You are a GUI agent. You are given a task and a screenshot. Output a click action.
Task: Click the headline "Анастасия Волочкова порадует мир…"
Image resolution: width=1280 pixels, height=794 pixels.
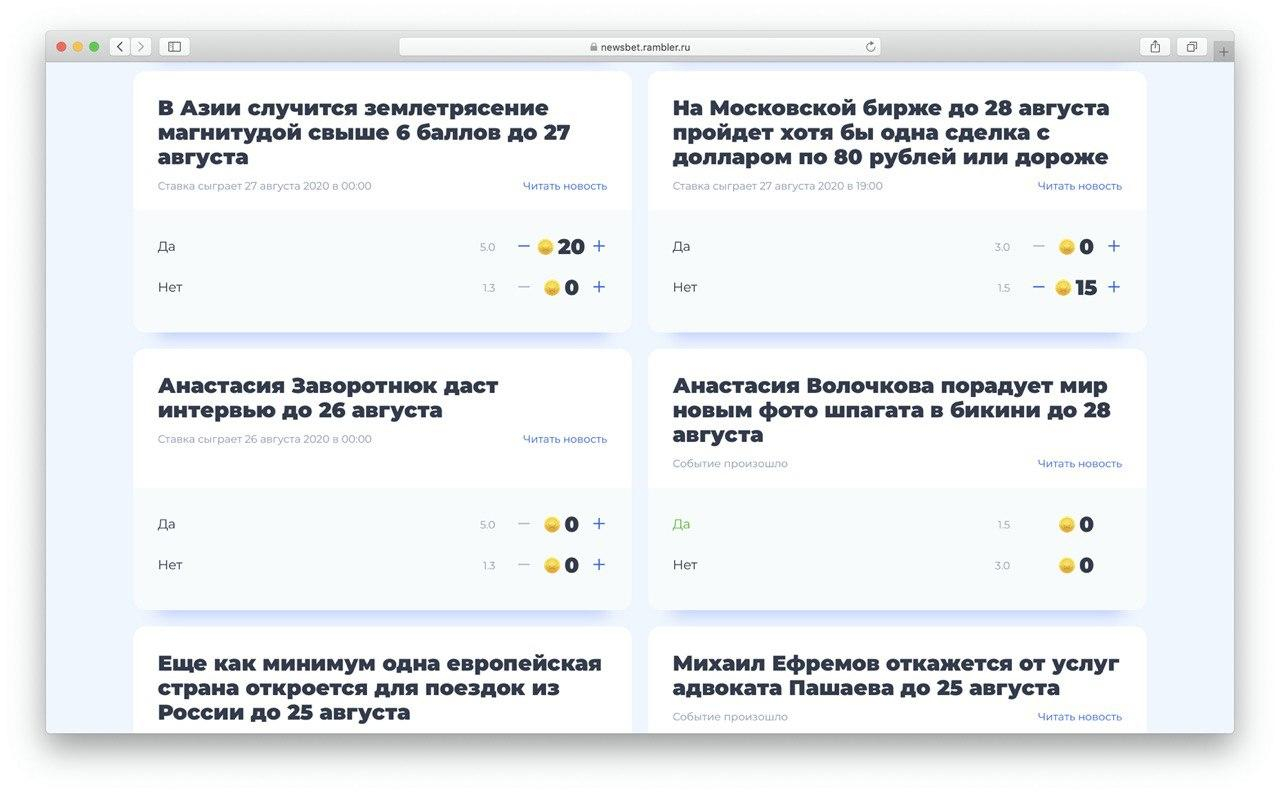pos(891,410)
